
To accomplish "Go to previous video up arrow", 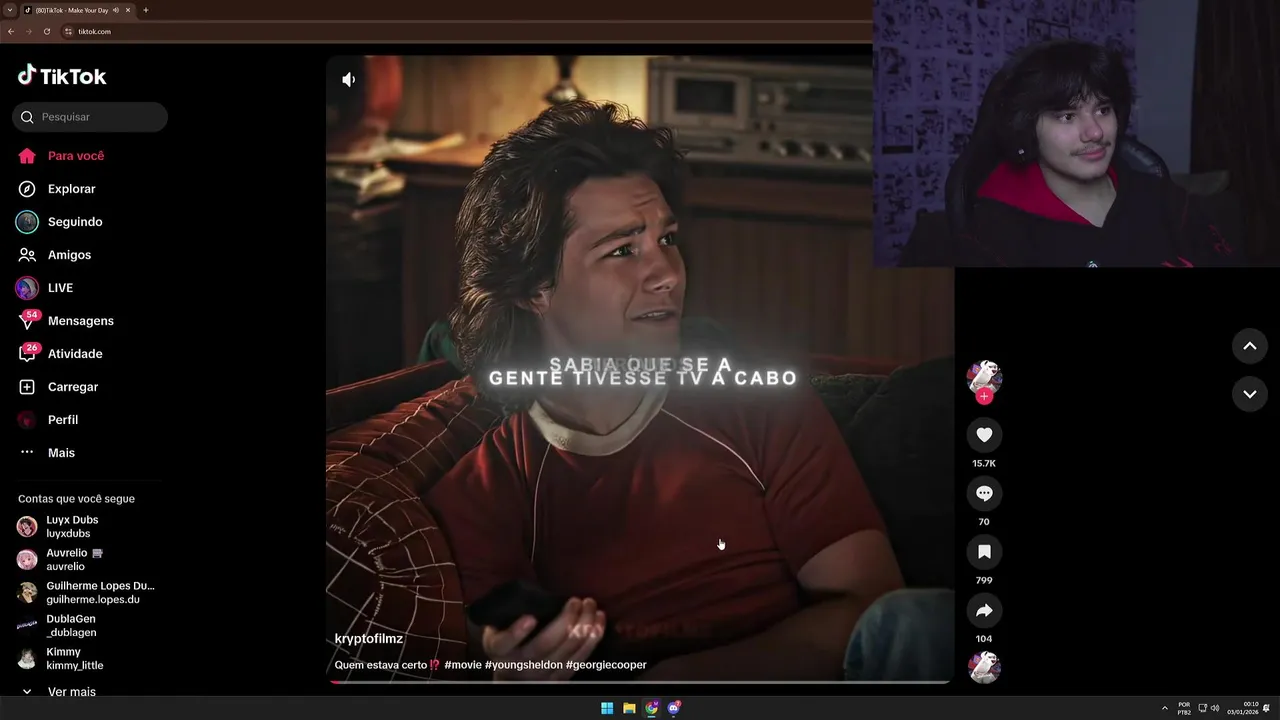I will (x=1249, y=346).
